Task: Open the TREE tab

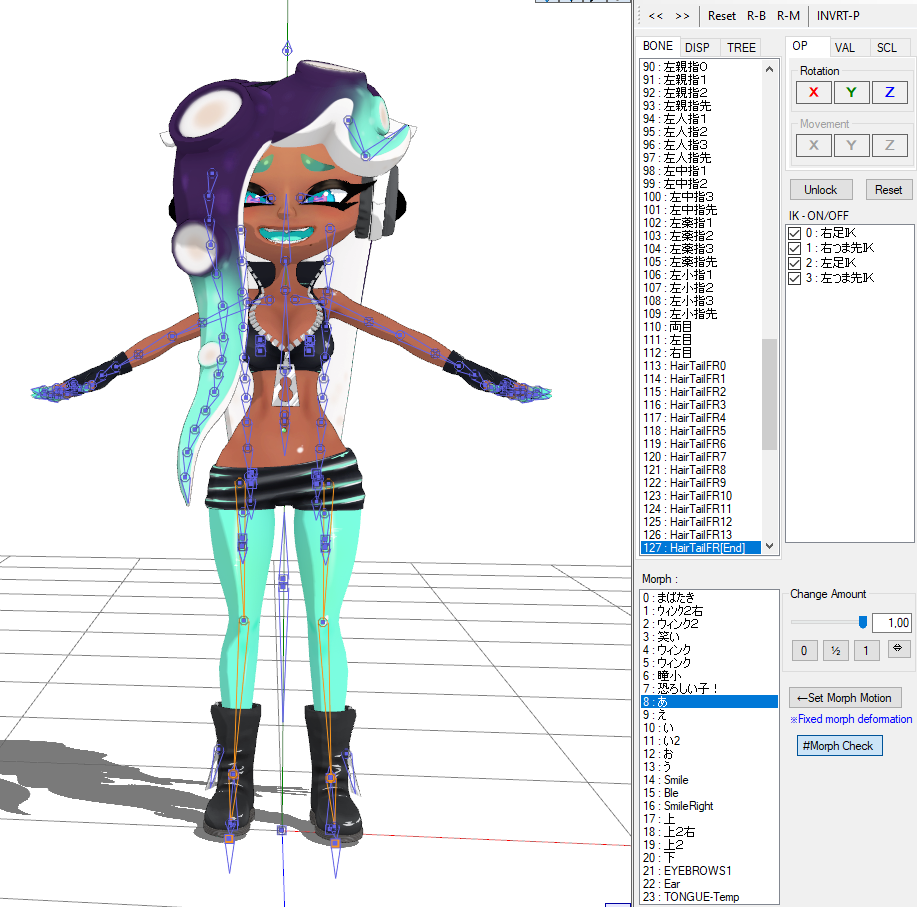Action: coord(741,47)
